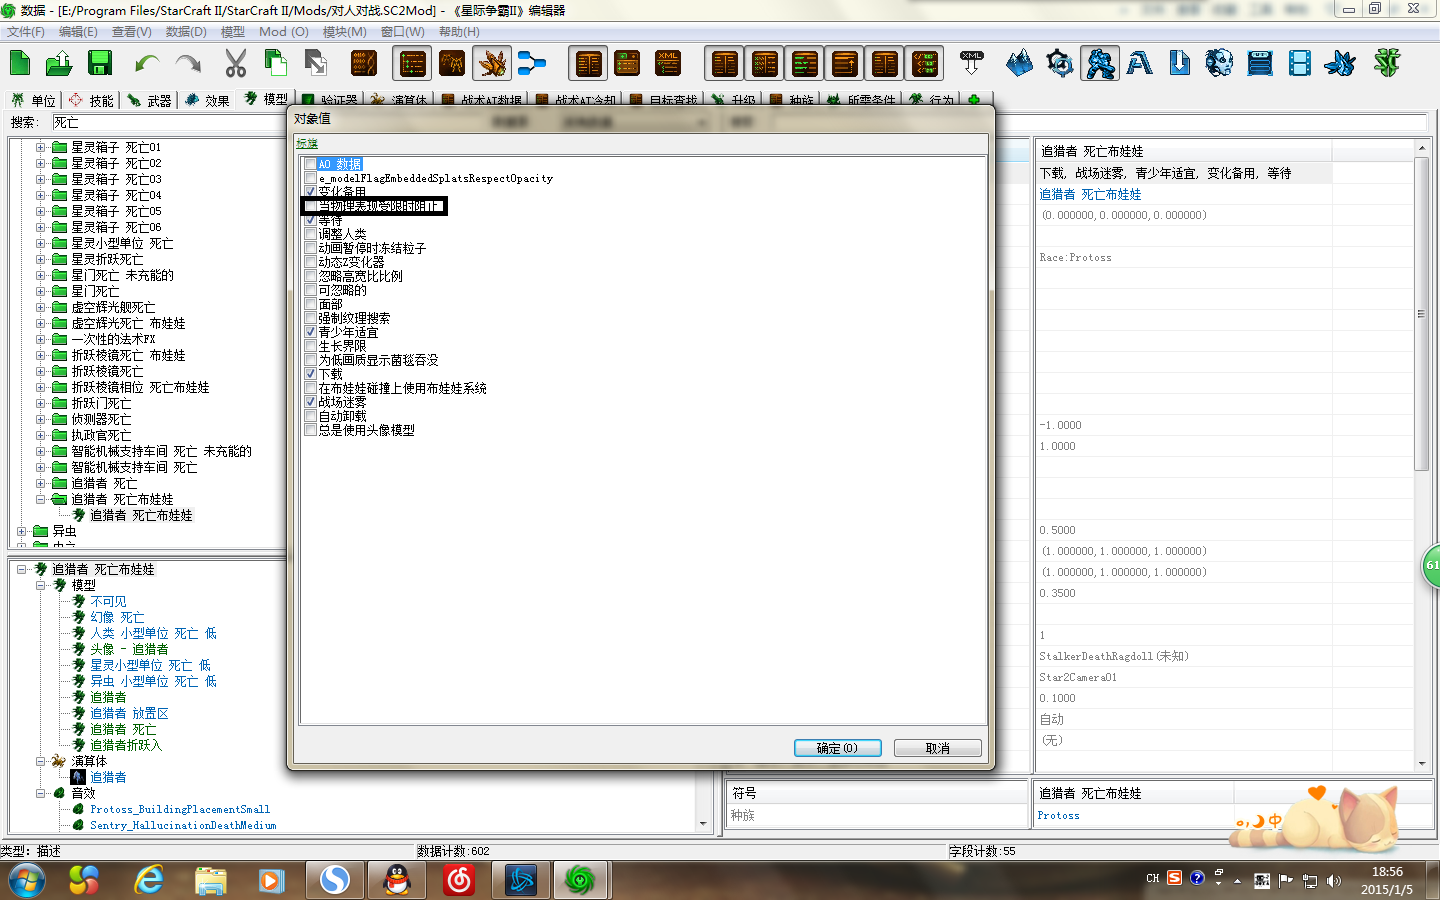Switch to the 单位 tab
The height and width of the screenshot is (900, 1440).
tap(33, 100)
